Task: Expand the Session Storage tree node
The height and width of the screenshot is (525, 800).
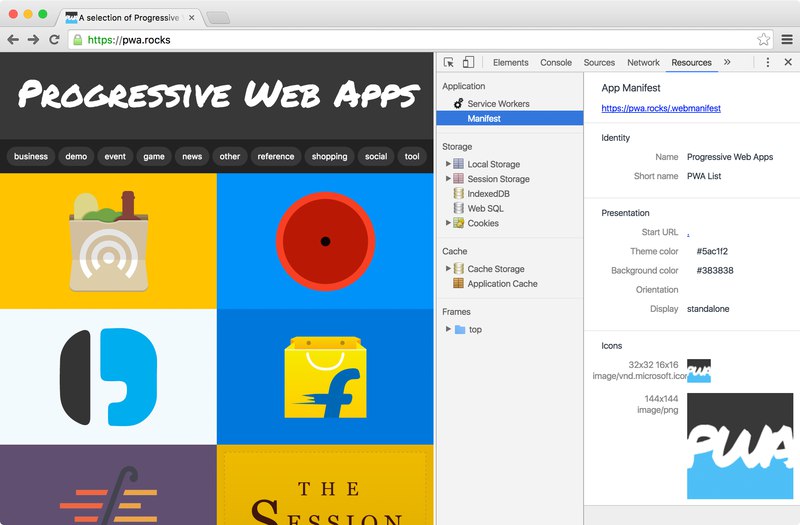Action: (x=448, y=179)
